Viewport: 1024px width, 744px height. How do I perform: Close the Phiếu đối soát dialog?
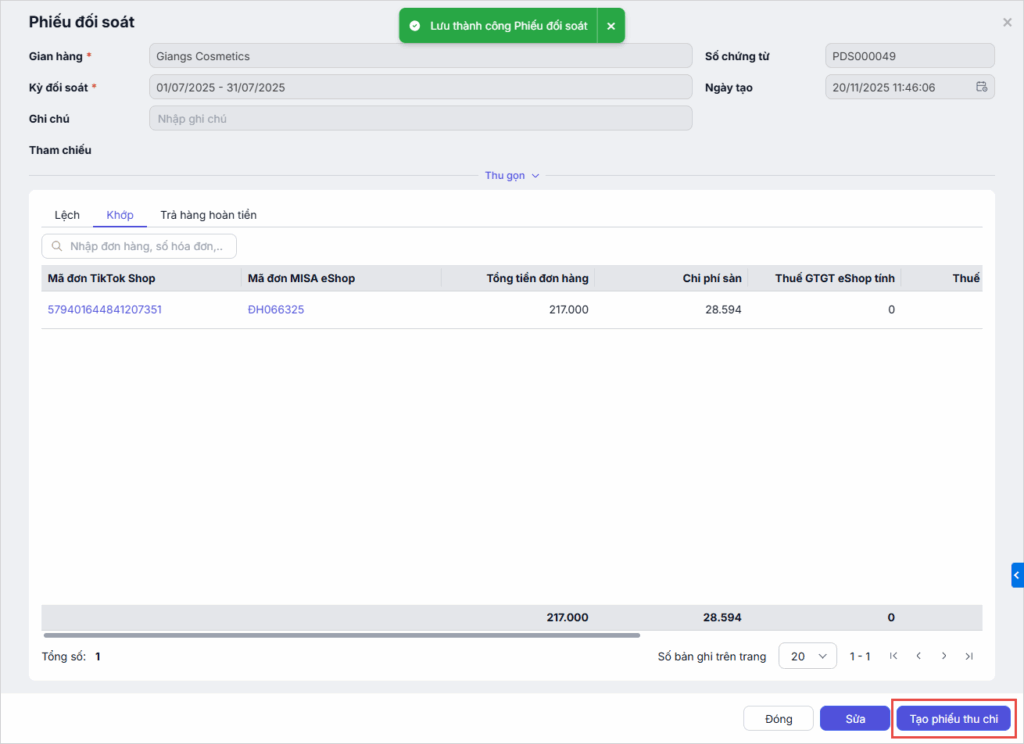pos(1007,22)
